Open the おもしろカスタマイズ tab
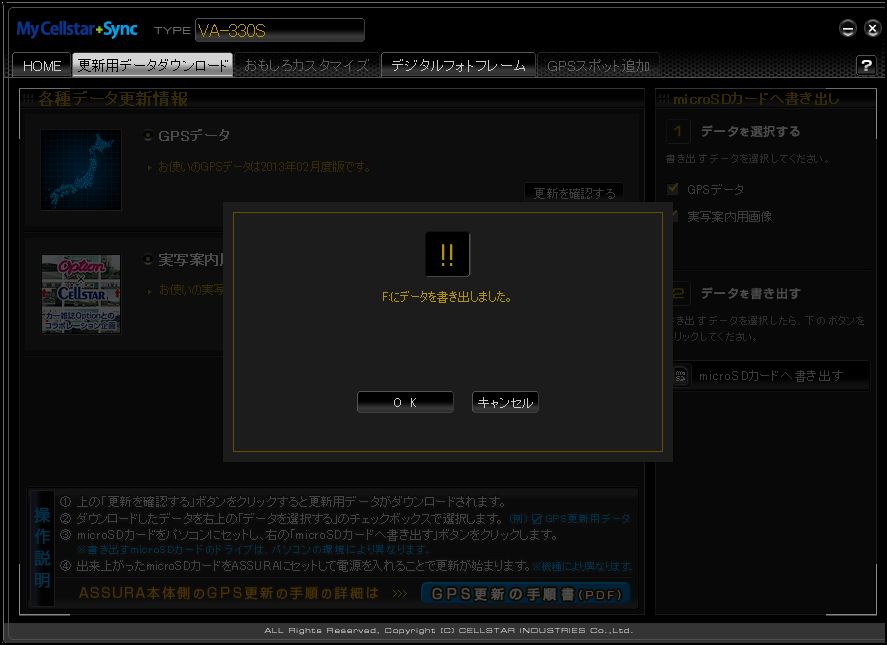887x645 pixels. 306,66
